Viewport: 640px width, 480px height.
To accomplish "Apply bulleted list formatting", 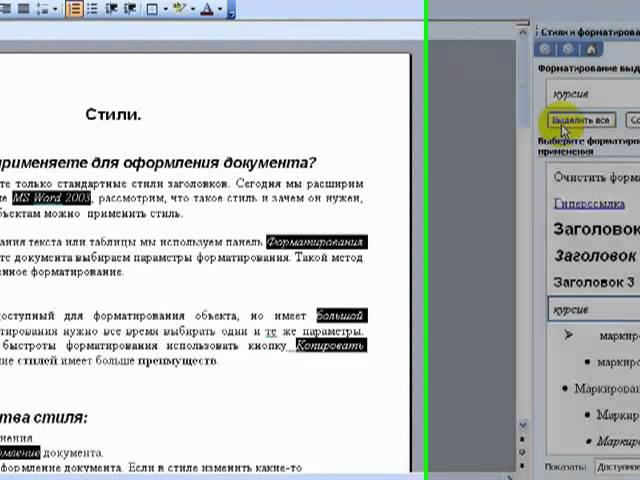I will (x=92, y=9).
